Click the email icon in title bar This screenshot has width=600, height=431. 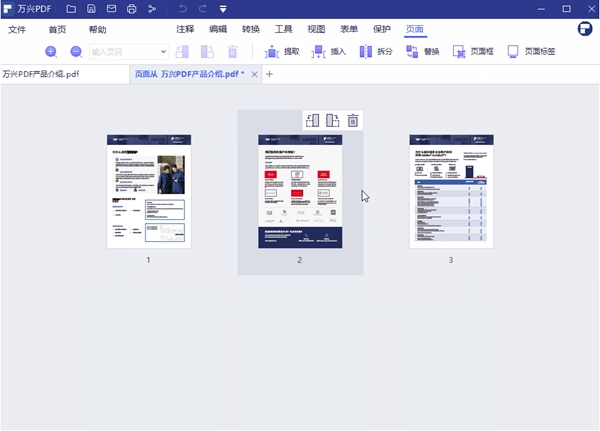click(x=111, y=9)
